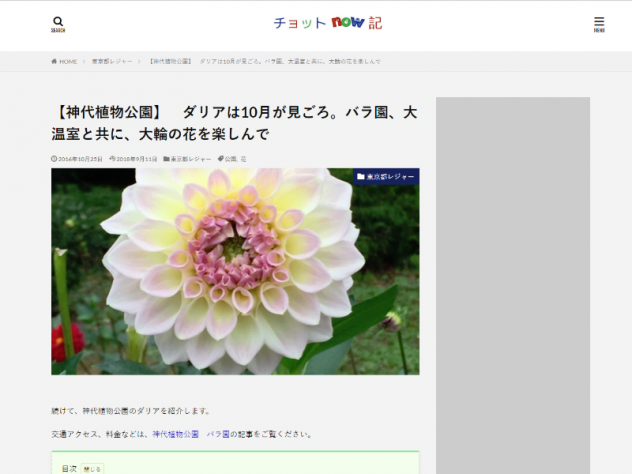Click the 東京都レジャー badge on the dahlia photo
This screenshot has width=632, height=474.
point(386,177)
